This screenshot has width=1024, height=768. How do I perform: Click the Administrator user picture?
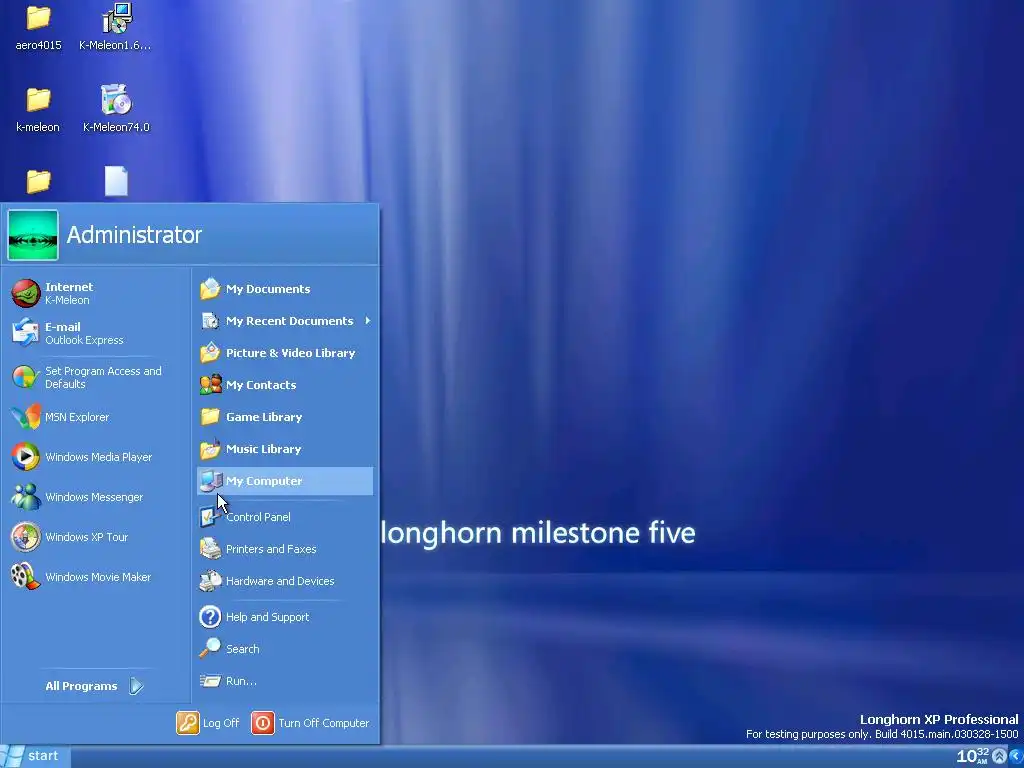tap(33, 235)
